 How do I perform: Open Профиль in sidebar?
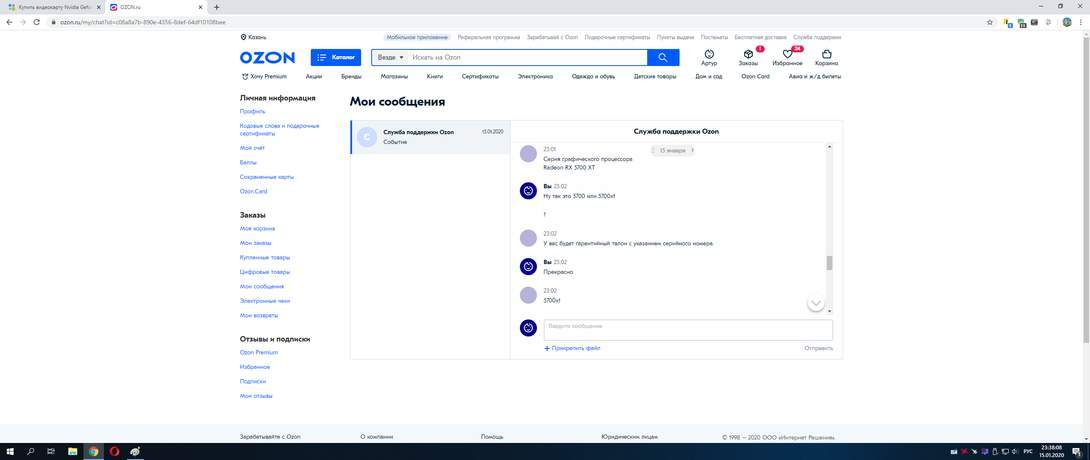252,111
